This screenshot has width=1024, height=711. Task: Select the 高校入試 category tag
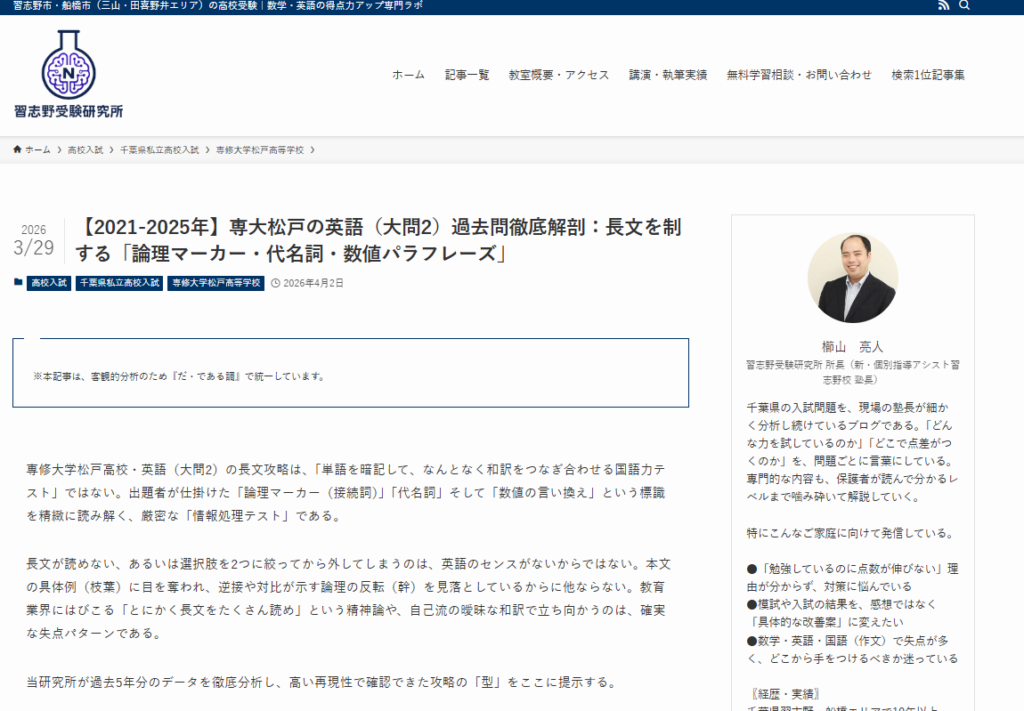click(x=49, y=283)
